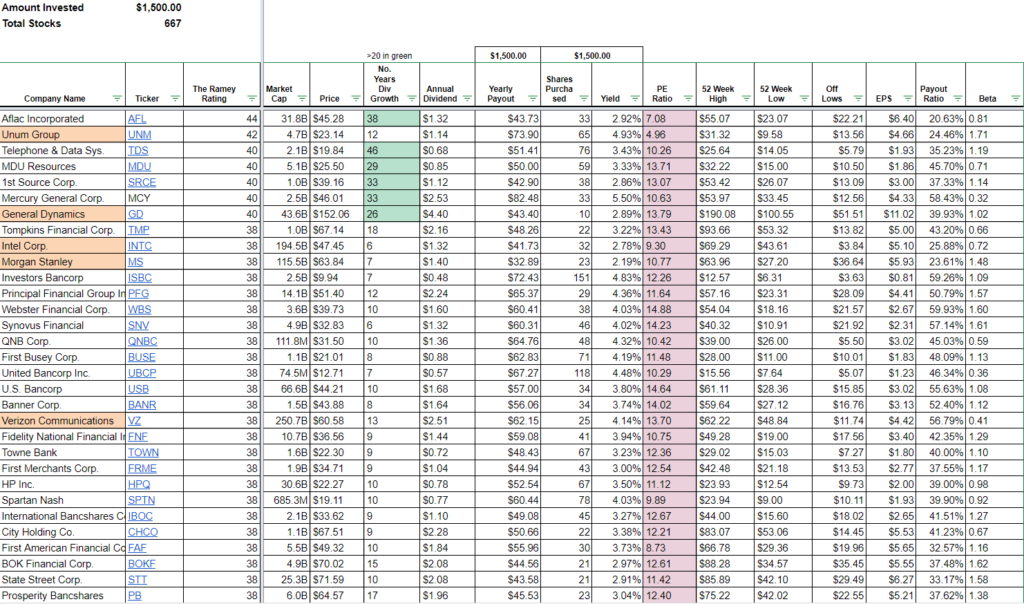Click the Off Lows filter icon
Image resolution: width=1024 pixels, height=604 pixels.
(x=857, y=97)
